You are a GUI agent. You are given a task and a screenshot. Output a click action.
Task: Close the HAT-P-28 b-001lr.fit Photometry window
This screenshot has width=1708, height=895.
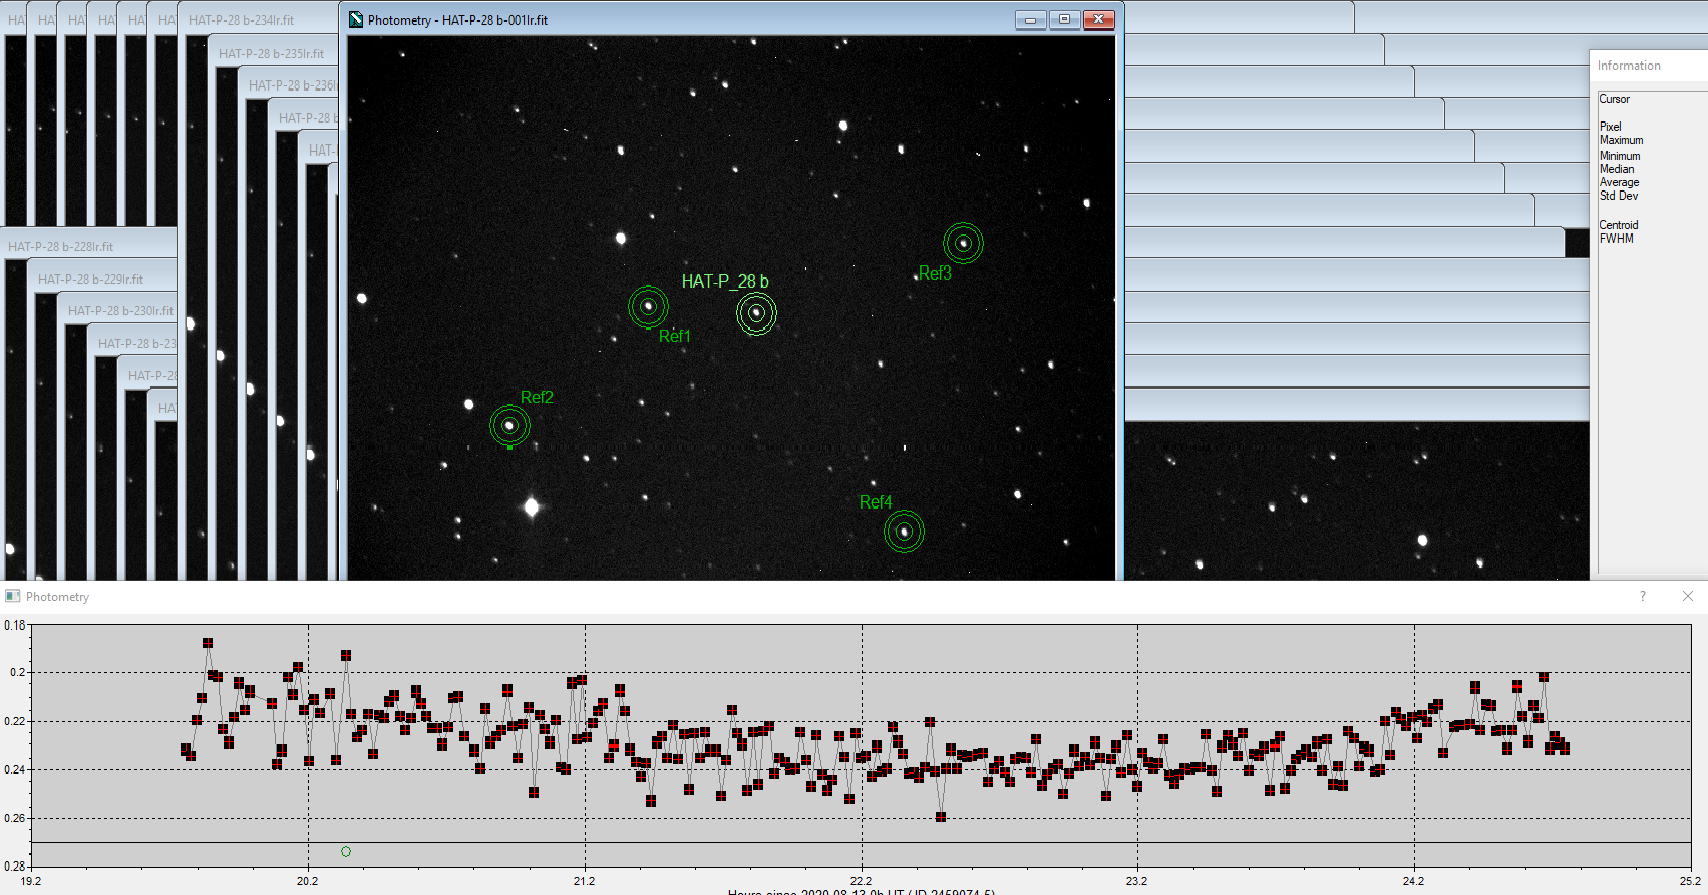pos(1098,20)
